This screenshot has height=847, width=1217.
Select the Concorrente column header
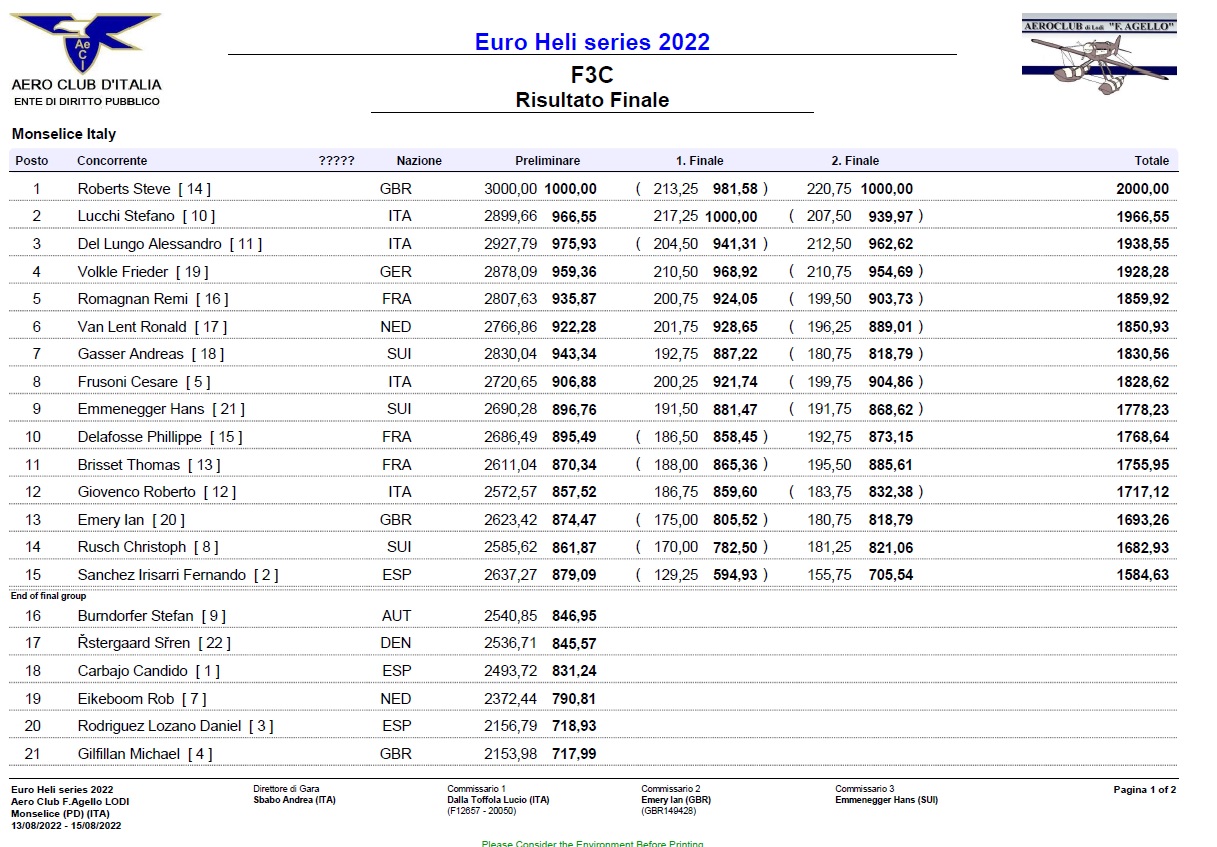point(112,161)
